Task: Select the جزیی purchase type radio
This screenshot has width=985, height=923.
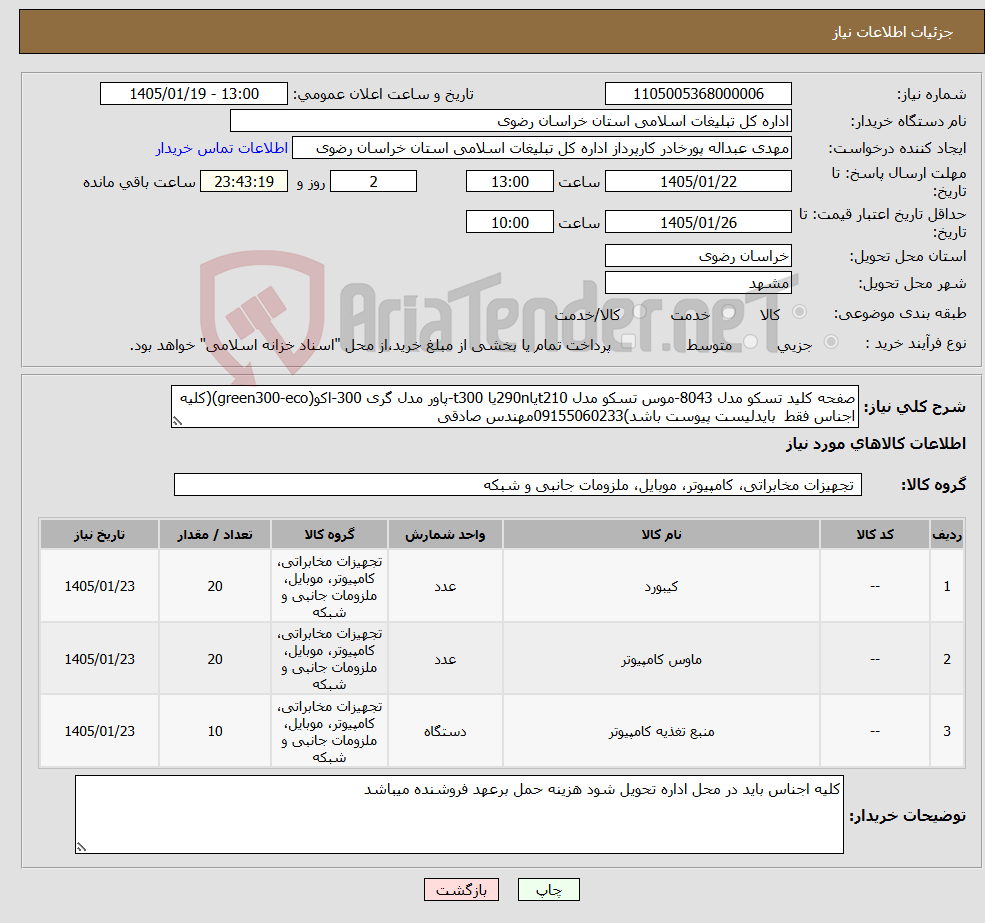Action: (x=830, y=342)
